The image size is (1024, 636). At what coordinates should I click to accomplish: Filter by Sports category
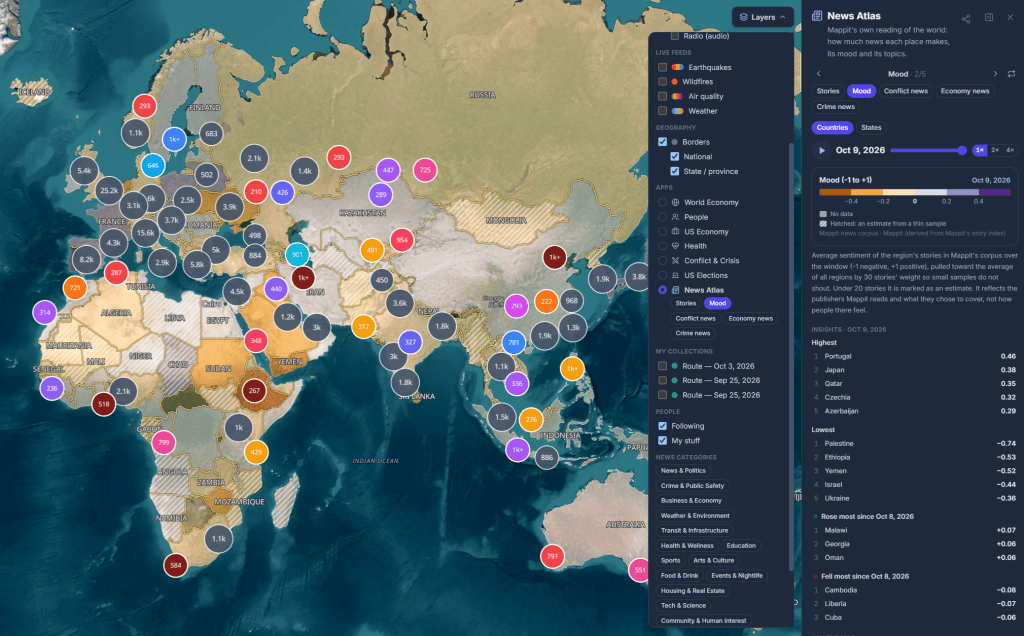[x=670, y=560]
